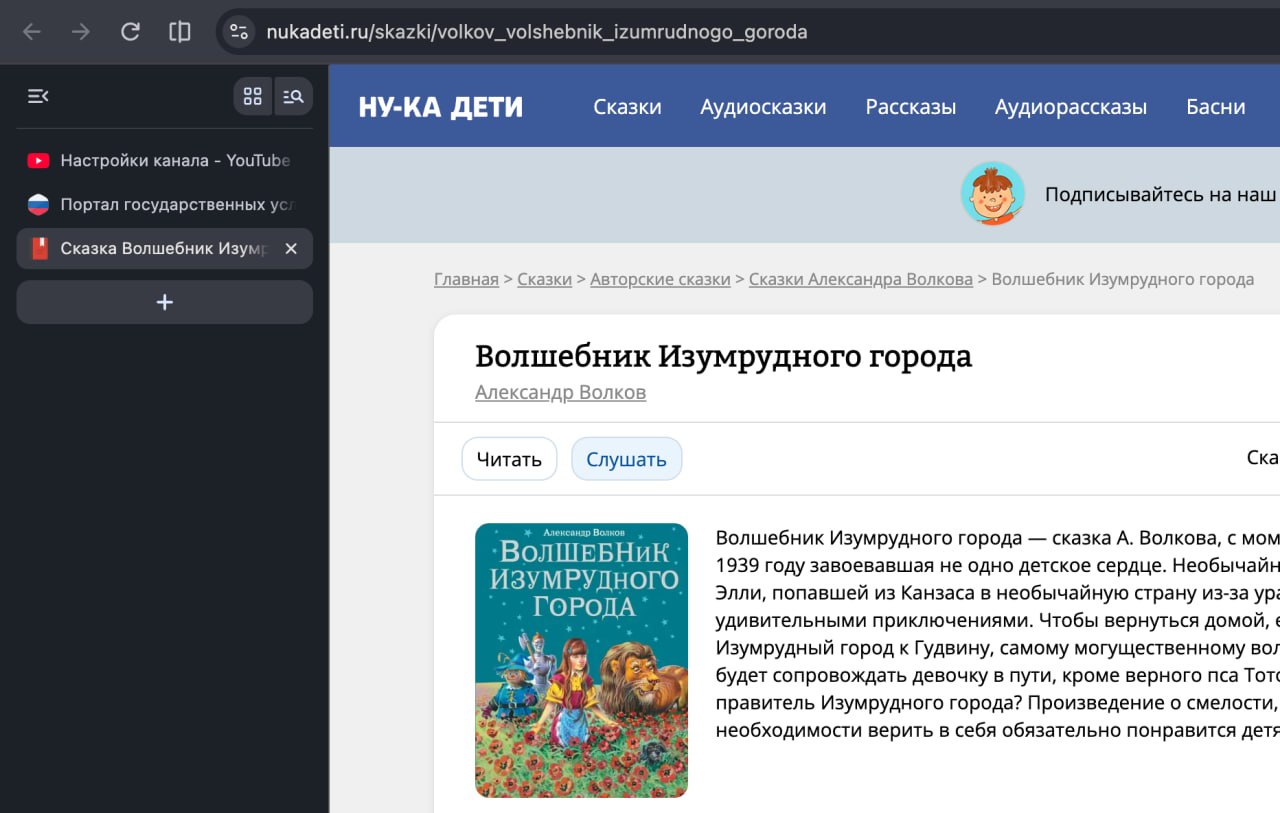Open Авторские сказки breadcrumb link
Screen dimensions: 1280x813
pos(660,279)
